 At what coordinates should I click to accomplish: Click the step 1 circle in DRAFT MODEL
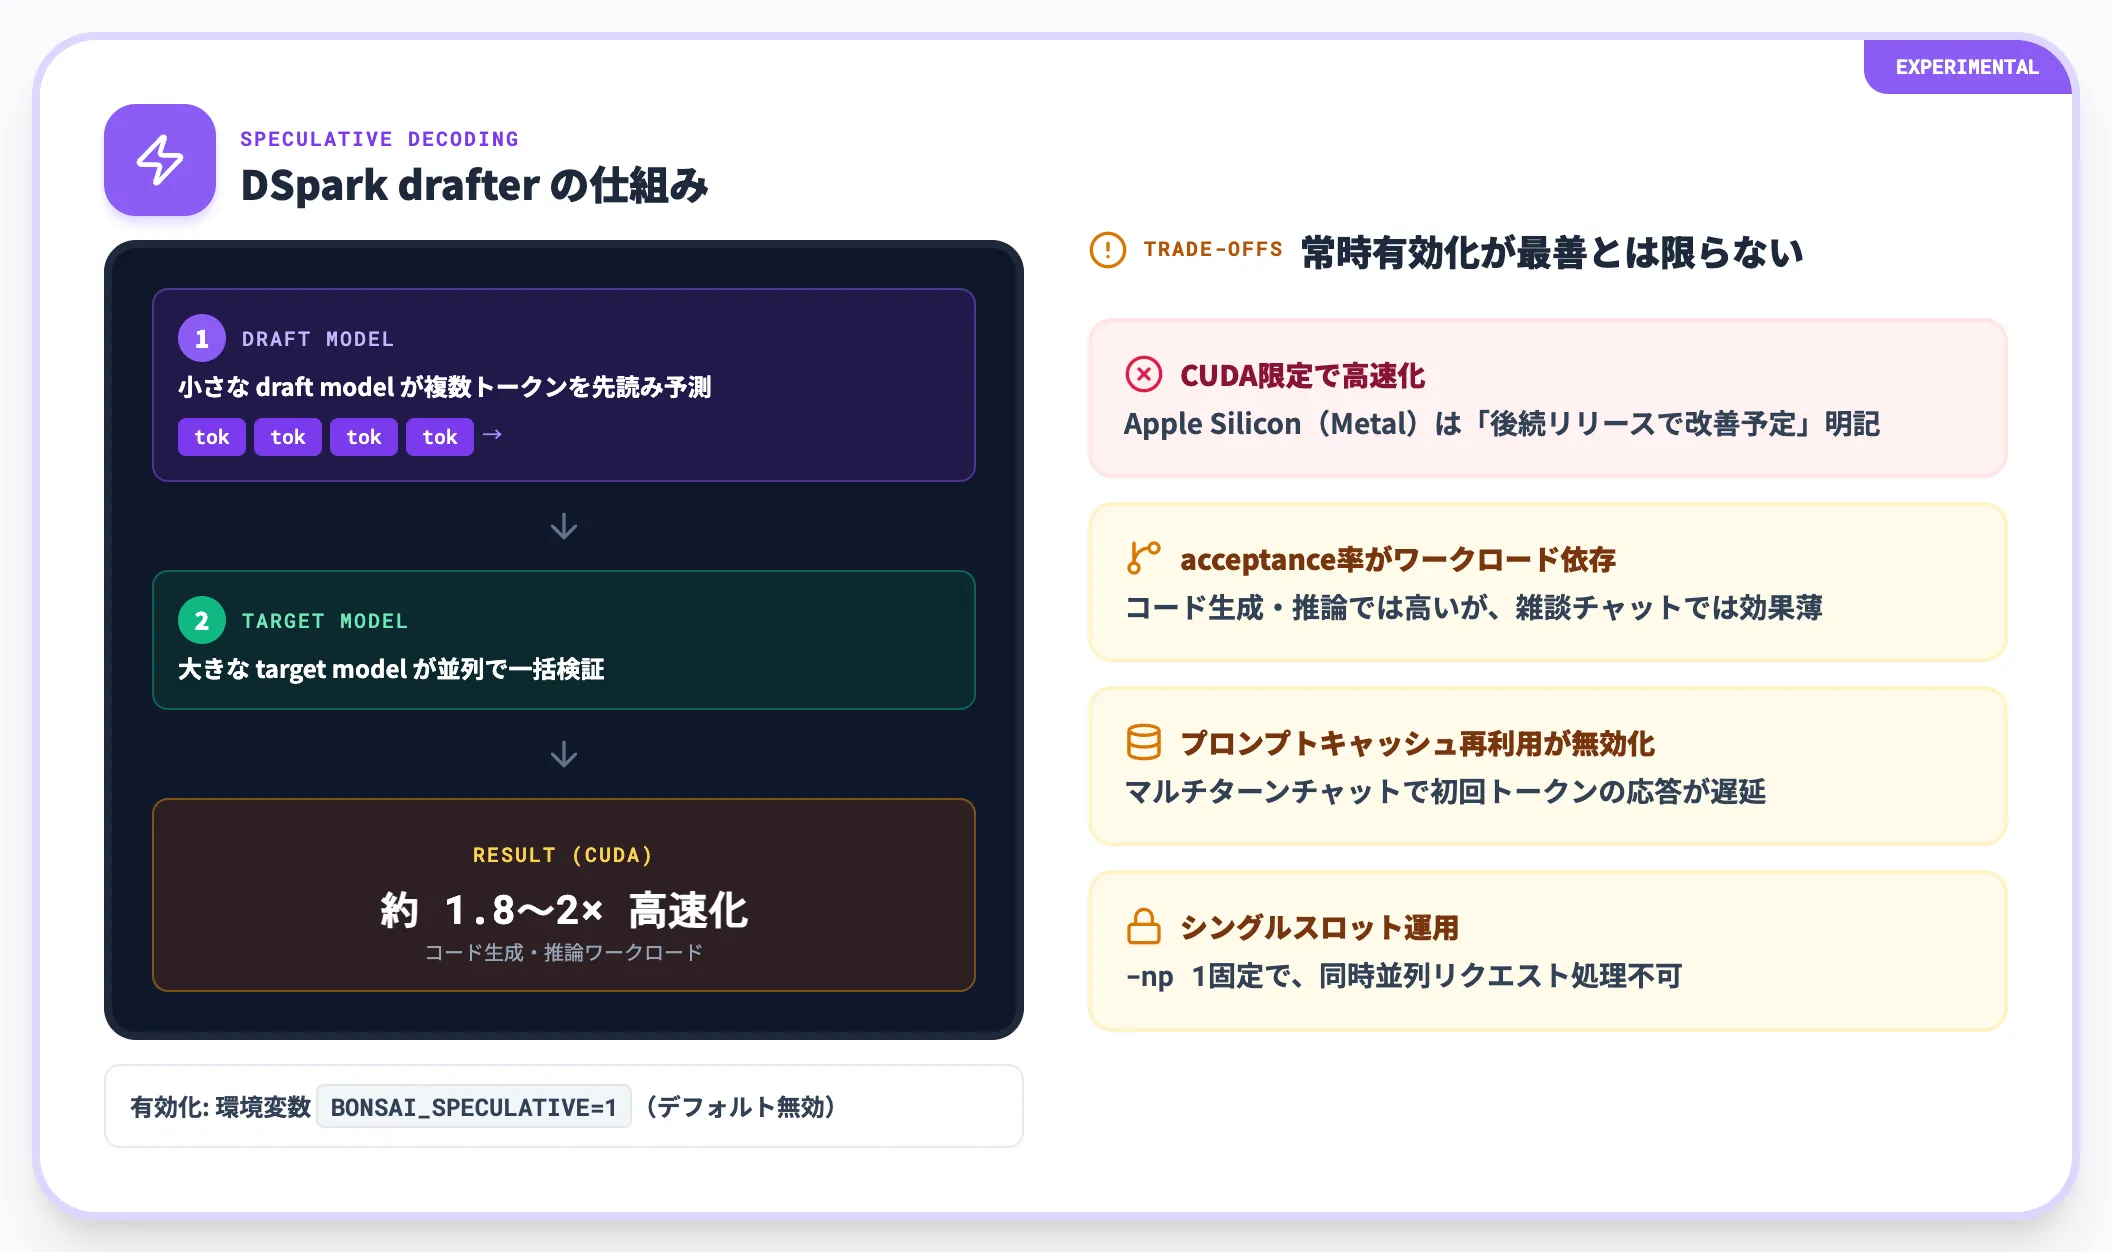[202, 338]
